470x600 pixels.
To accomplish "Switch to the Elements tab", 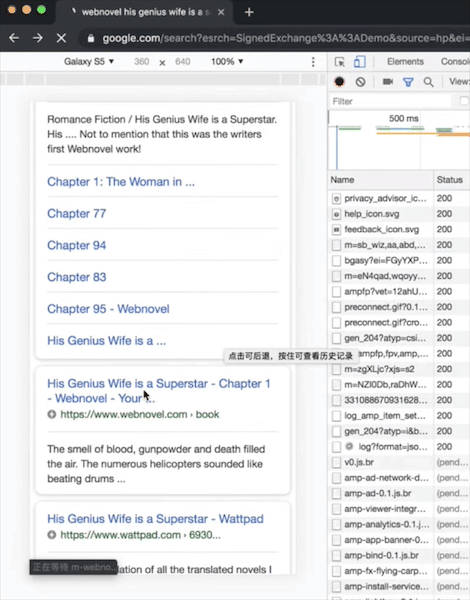I will pyautogui.click(x=405, y=62).
